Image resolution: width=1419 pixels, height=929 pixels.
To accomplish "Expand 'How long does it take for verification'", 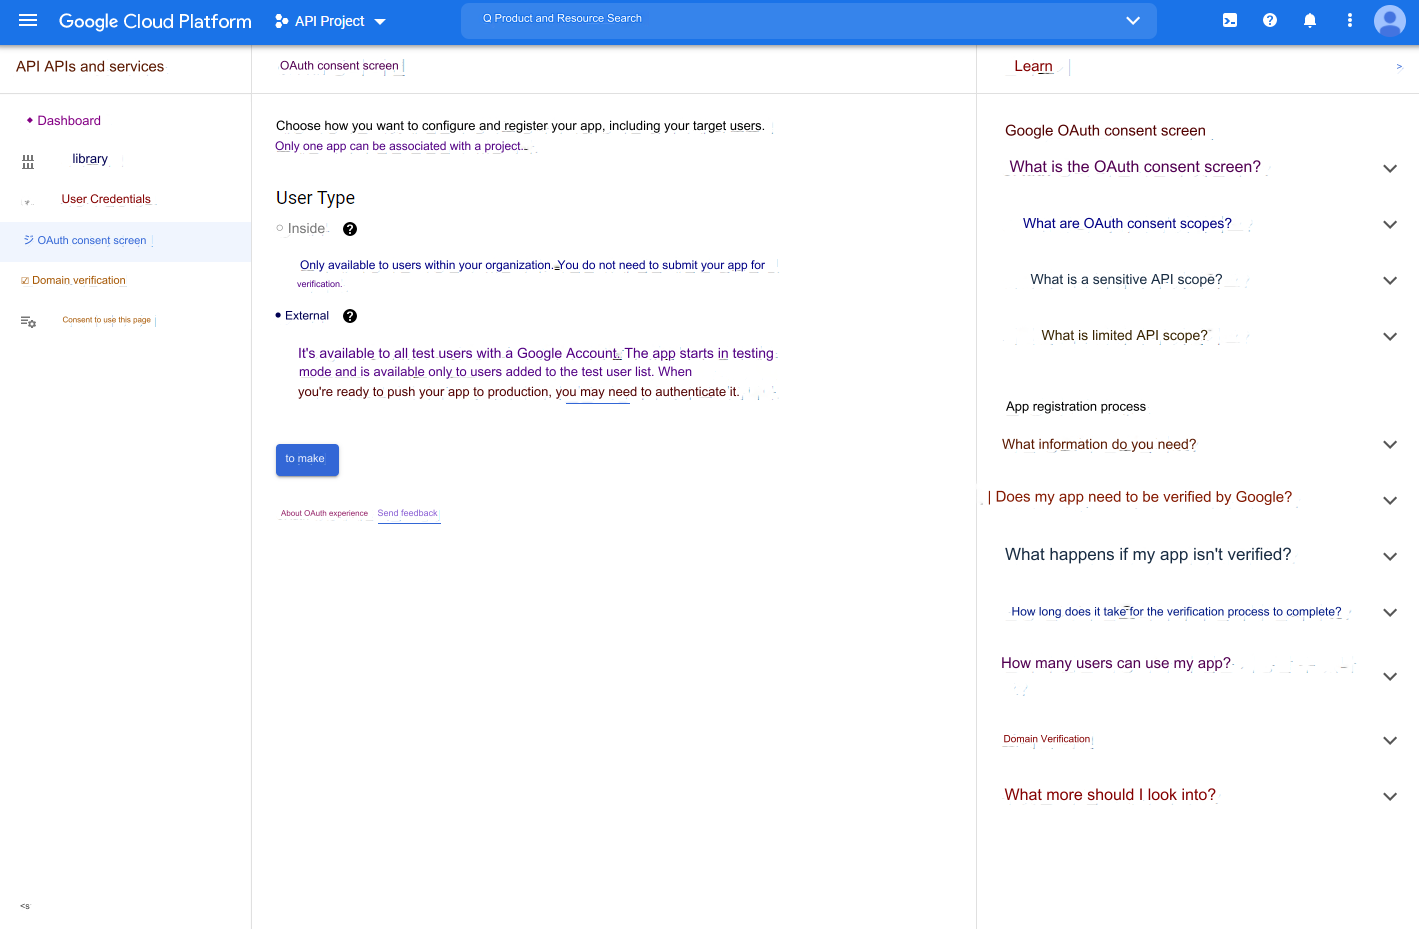I will coord(1390,612).
